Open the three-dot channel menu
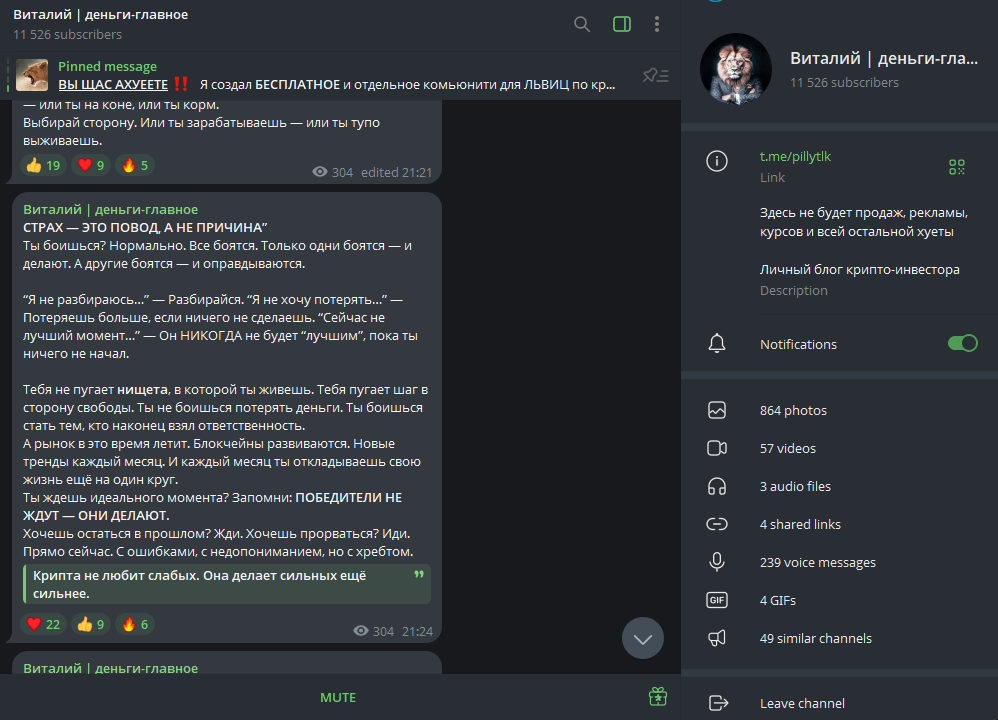This screenshot has height=720, width=998. 657,24
